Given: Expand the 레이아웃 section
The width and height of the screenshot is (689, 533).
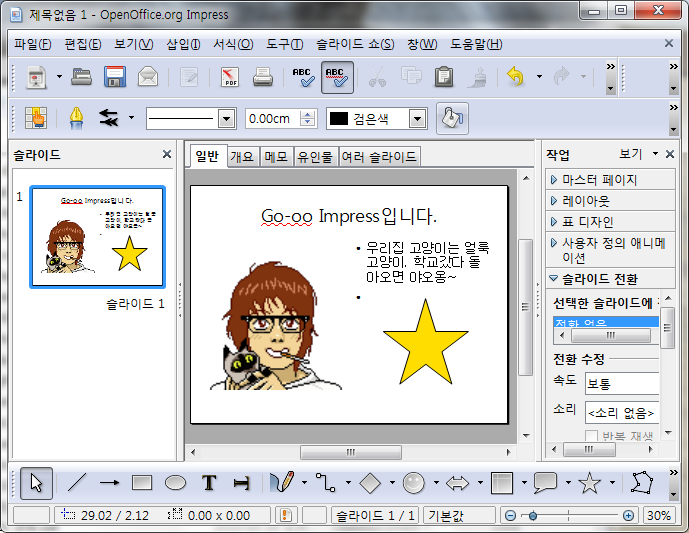Looking at the screenshot, I should (x=610, y=201).
